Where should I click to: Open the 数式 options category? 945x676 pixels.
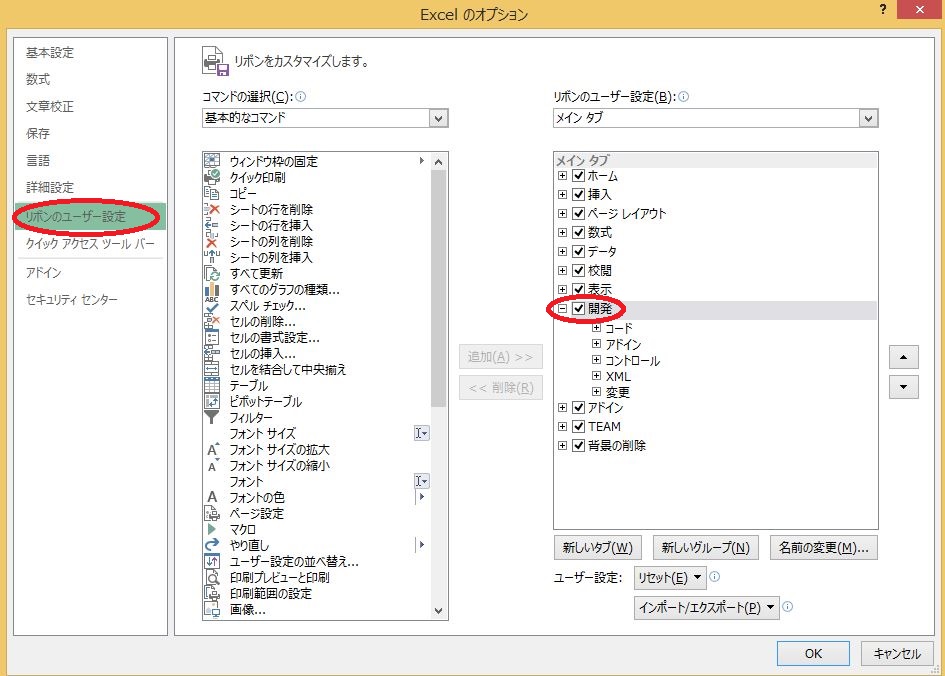(37, 79)
